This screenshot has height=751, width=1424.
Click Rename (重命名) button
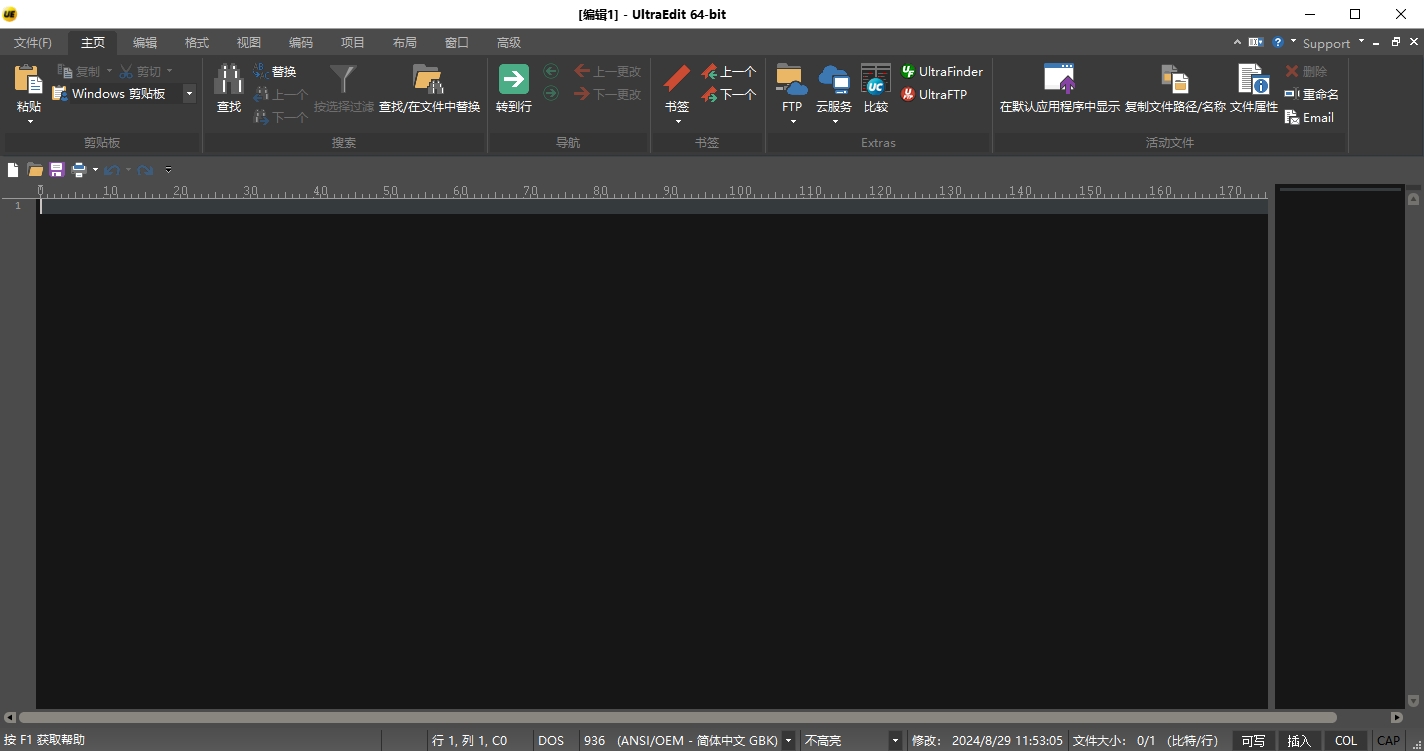pos(1312,95)
